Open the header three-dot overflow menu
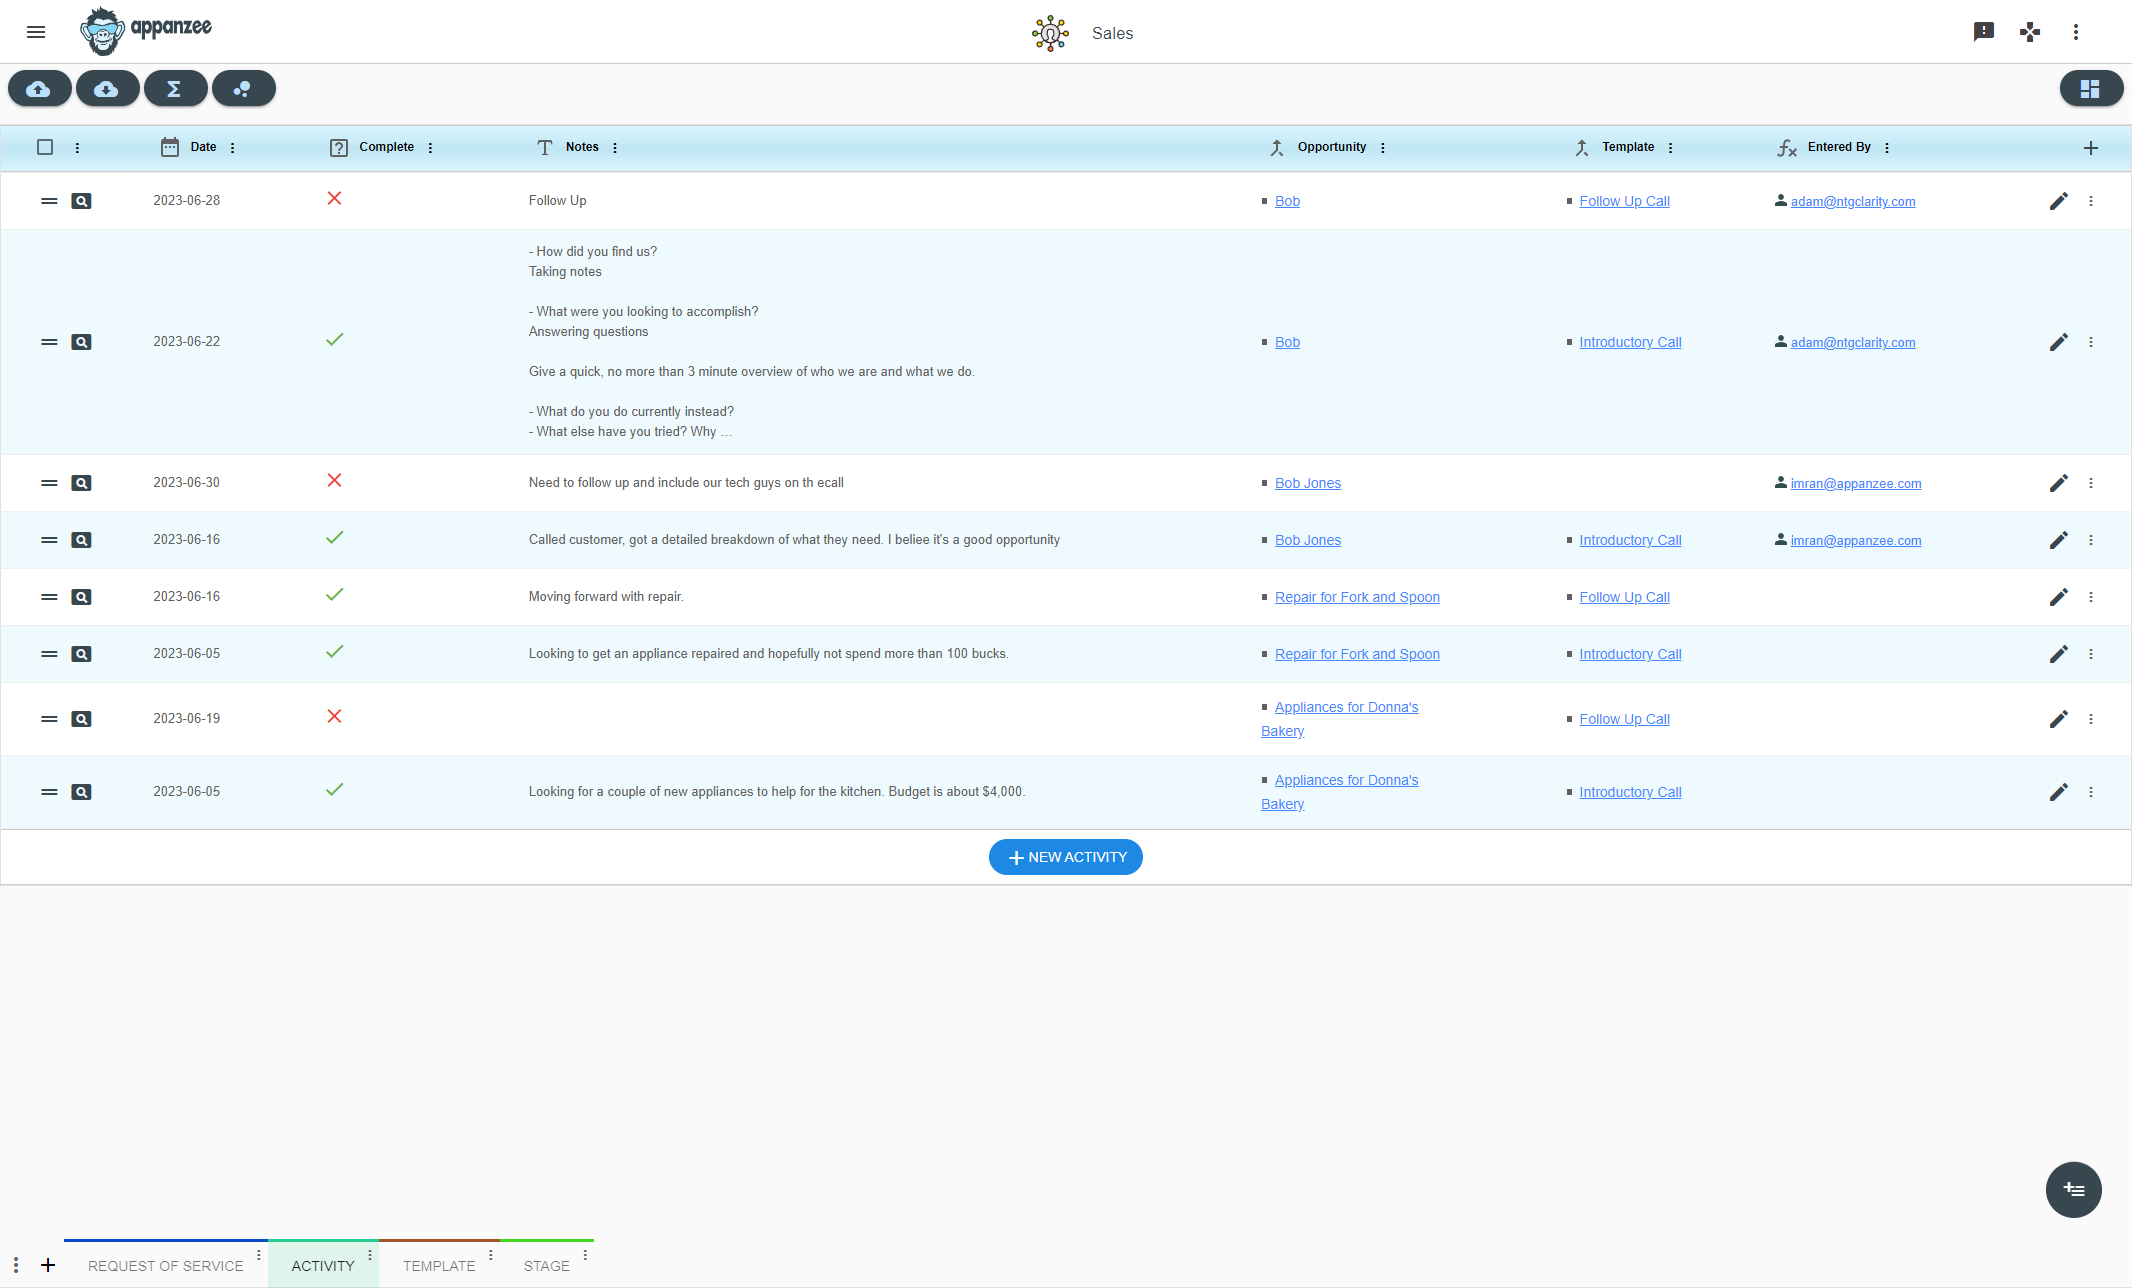This screenshot has height=1288, width=2132. [2076, 32]
